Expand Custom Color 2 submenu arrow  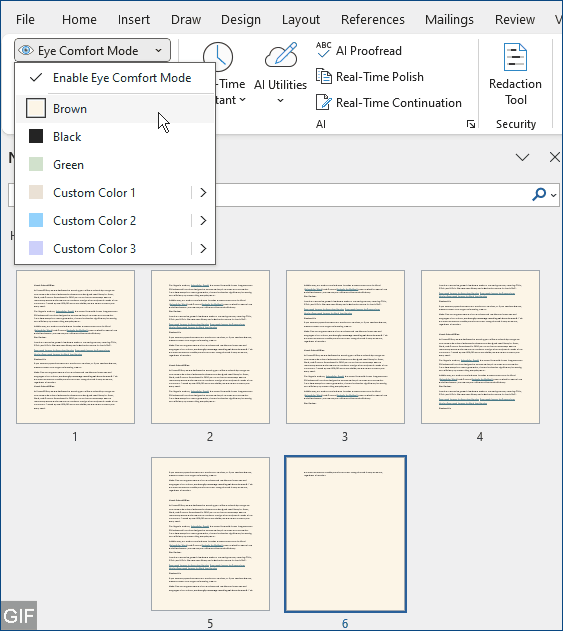[x=203, y=221]
